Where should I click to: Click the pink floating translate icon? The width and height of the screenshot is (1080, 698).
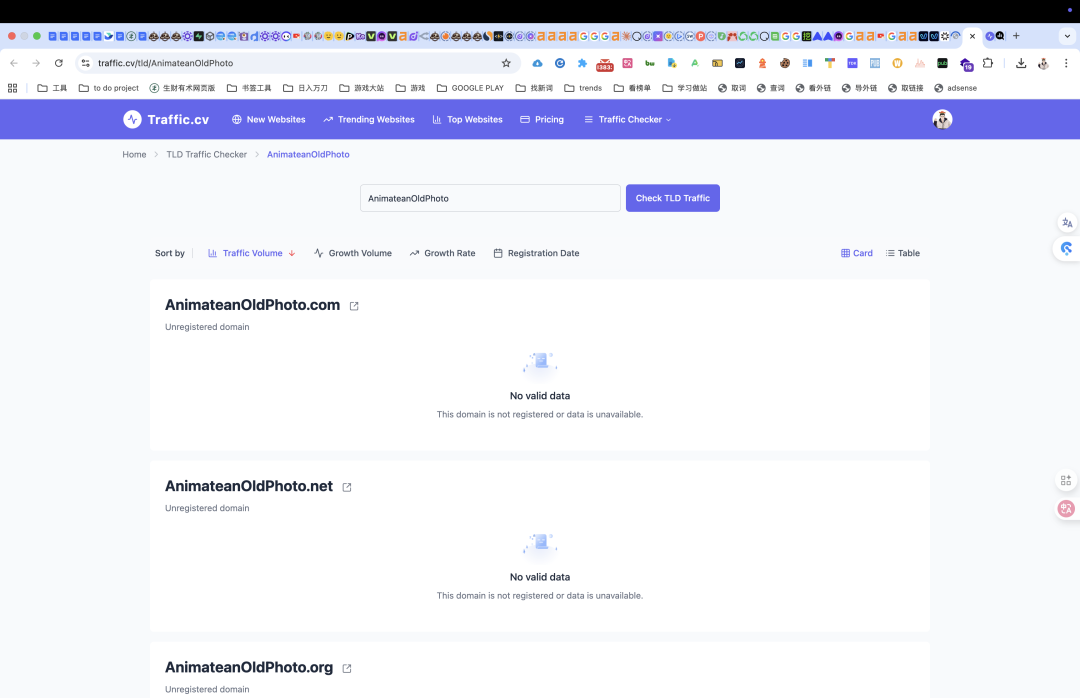1066,509
